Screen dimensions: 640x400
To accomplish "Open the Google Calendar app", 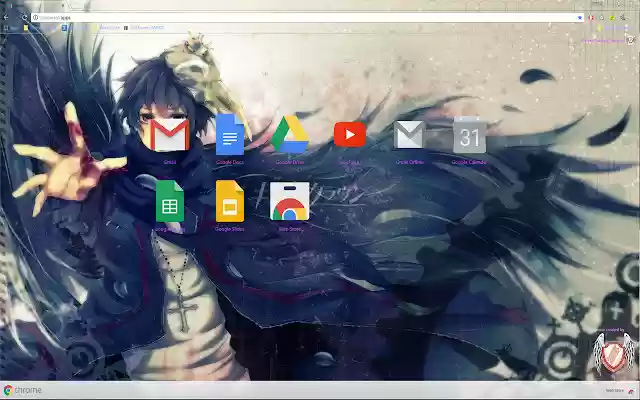I will (469, 135).
